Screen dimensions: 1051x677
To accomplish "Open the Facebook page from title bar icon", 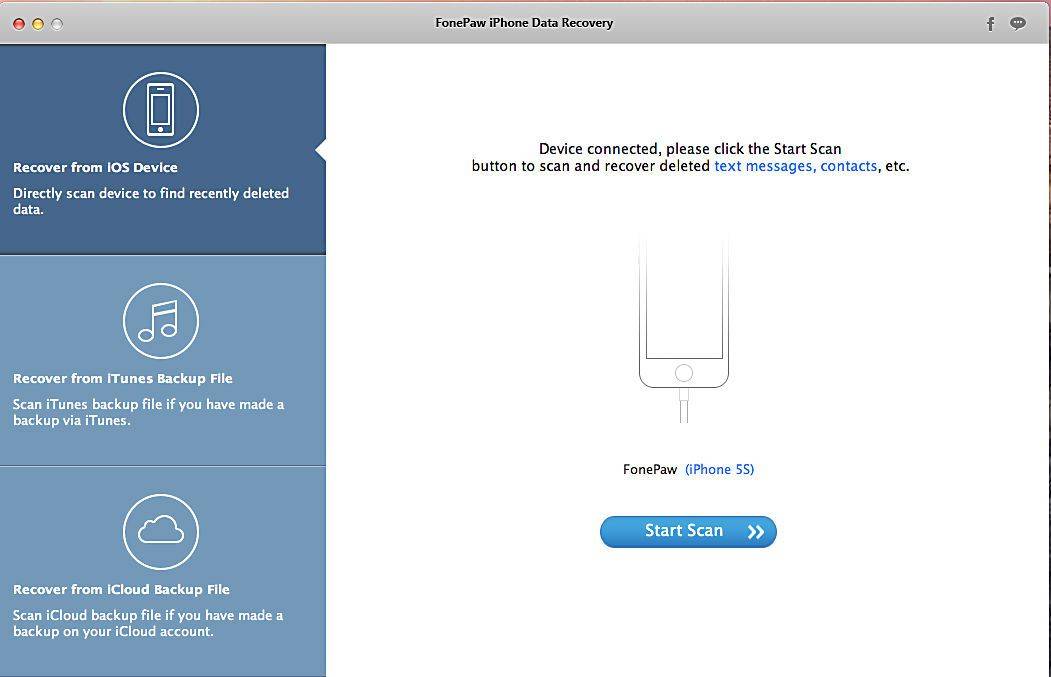I will tap(990, 23).
